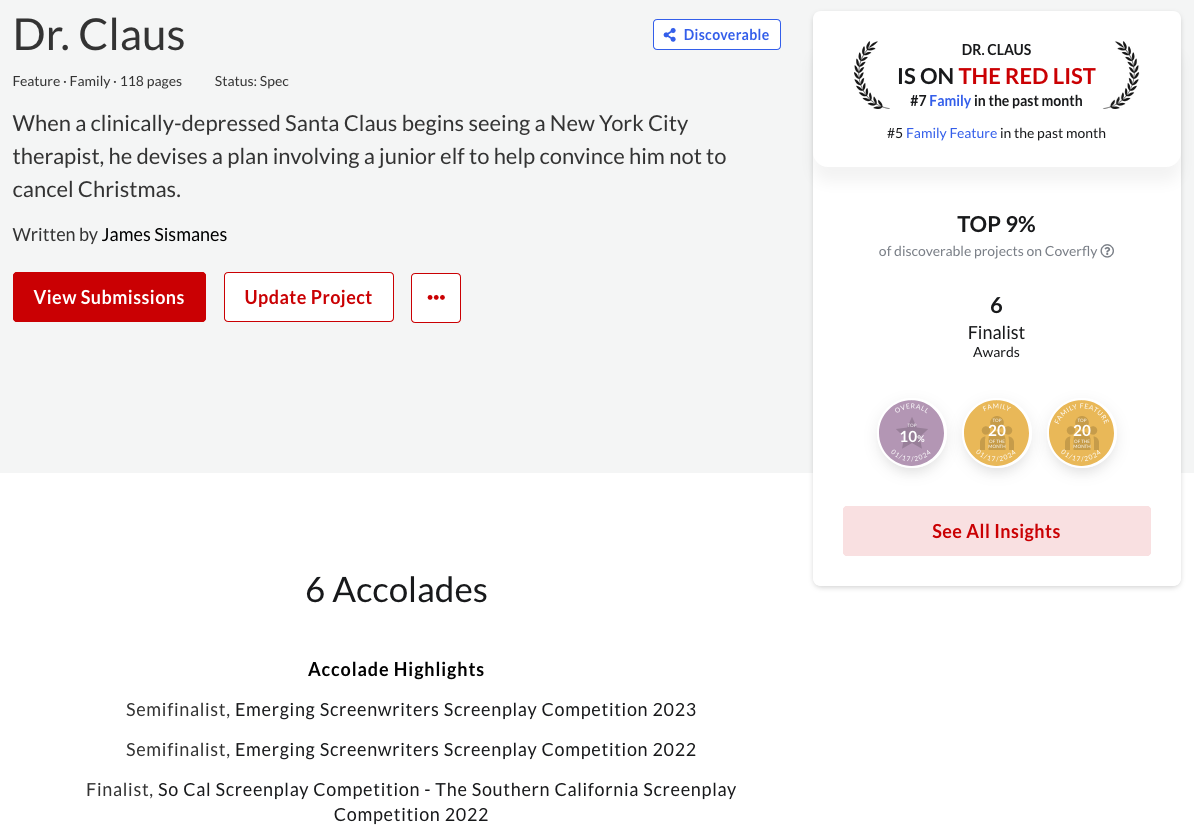
Task: Open Emerging Screenwriters Screenplay Competition 2022 accolade
Action: (465, 750)
